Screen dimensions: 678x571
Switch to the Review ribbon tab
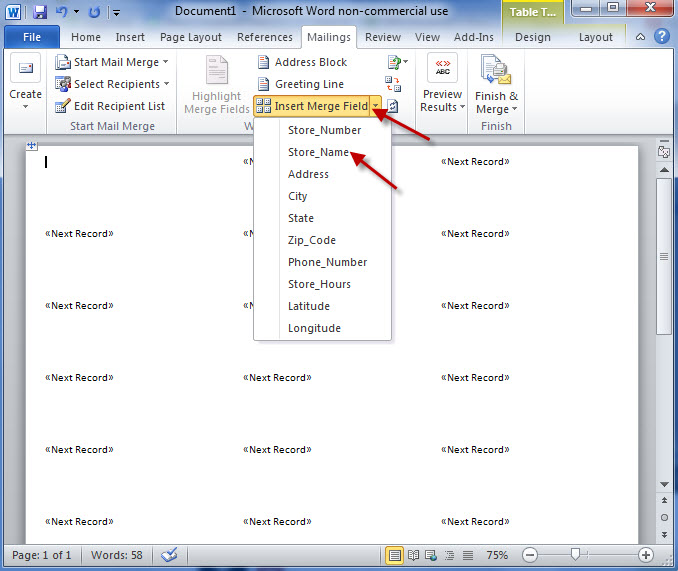[383, 38]
